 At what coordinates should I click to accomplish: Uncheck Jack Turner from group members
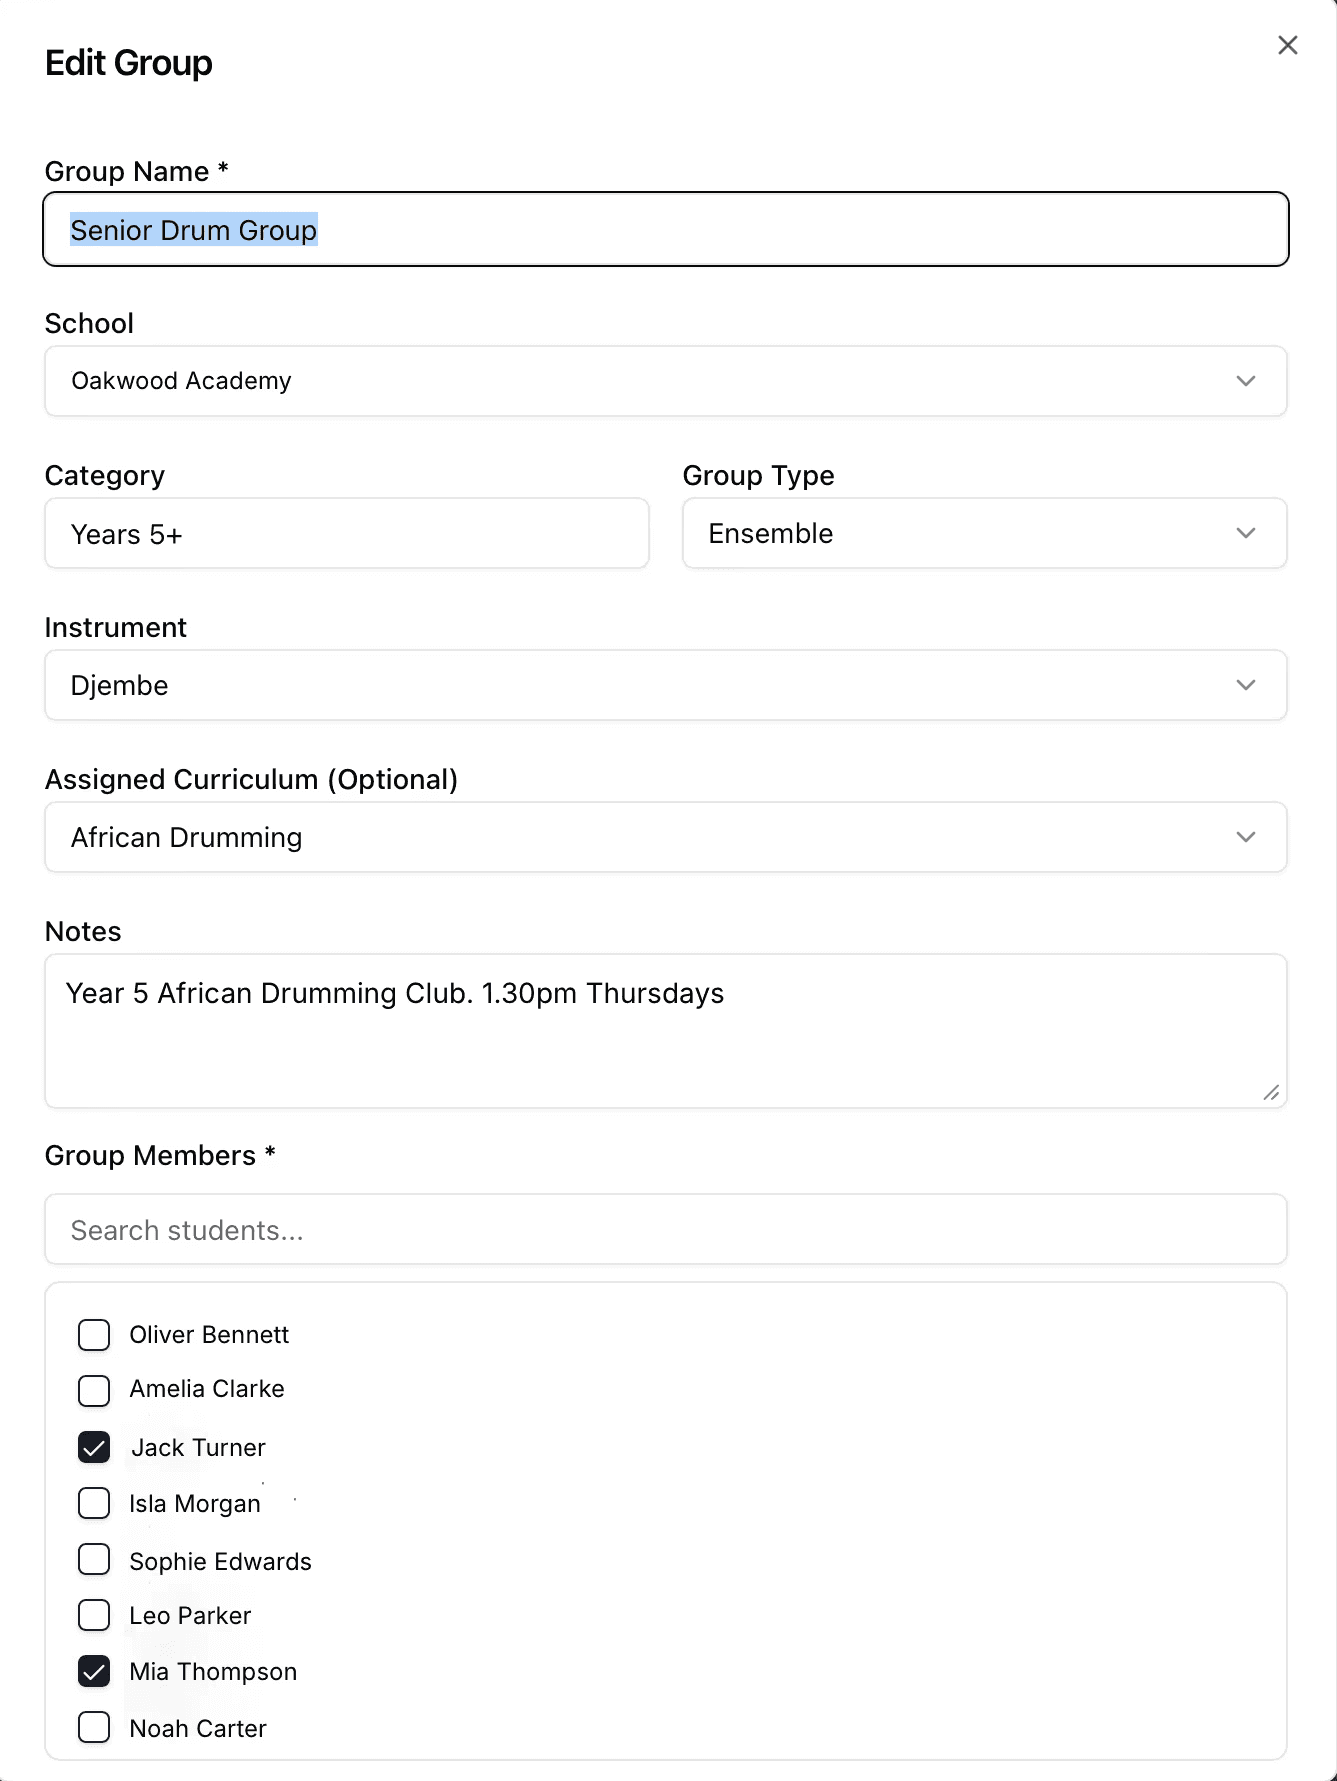[x=94, y=1447]
